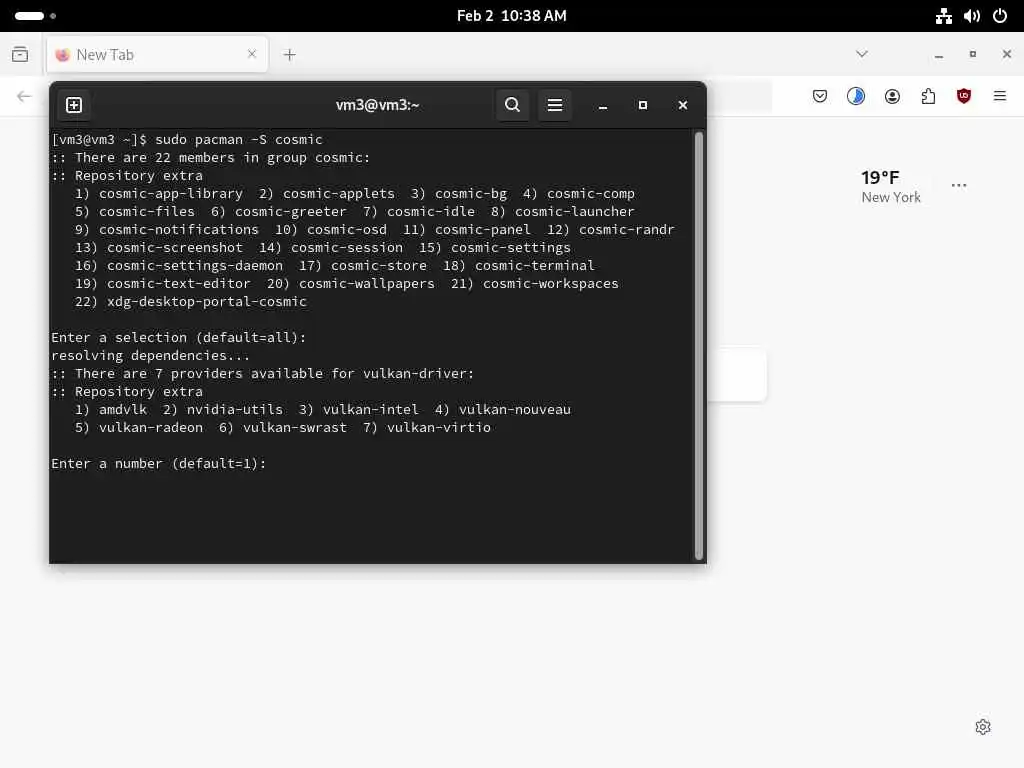Go back with Firefox back arrow
The image size is (1024, 768).
pos(24,97)
